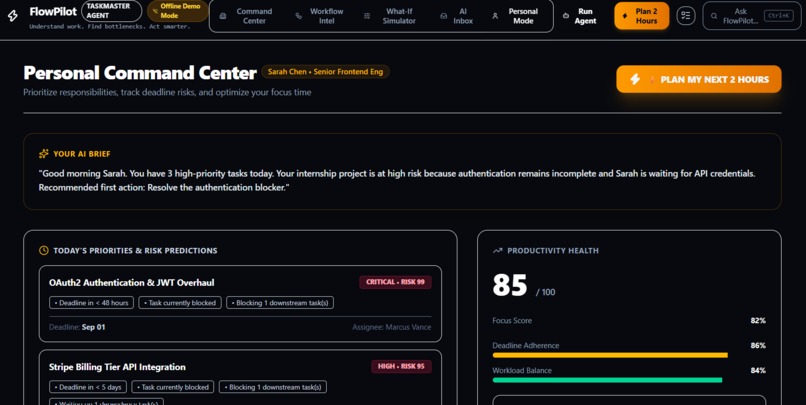Image resolution: width=806 pixels, height=405 pixels.
Task: Go to the AI Inbox tab
Action: pyautogui.click(x=459, y=16)
